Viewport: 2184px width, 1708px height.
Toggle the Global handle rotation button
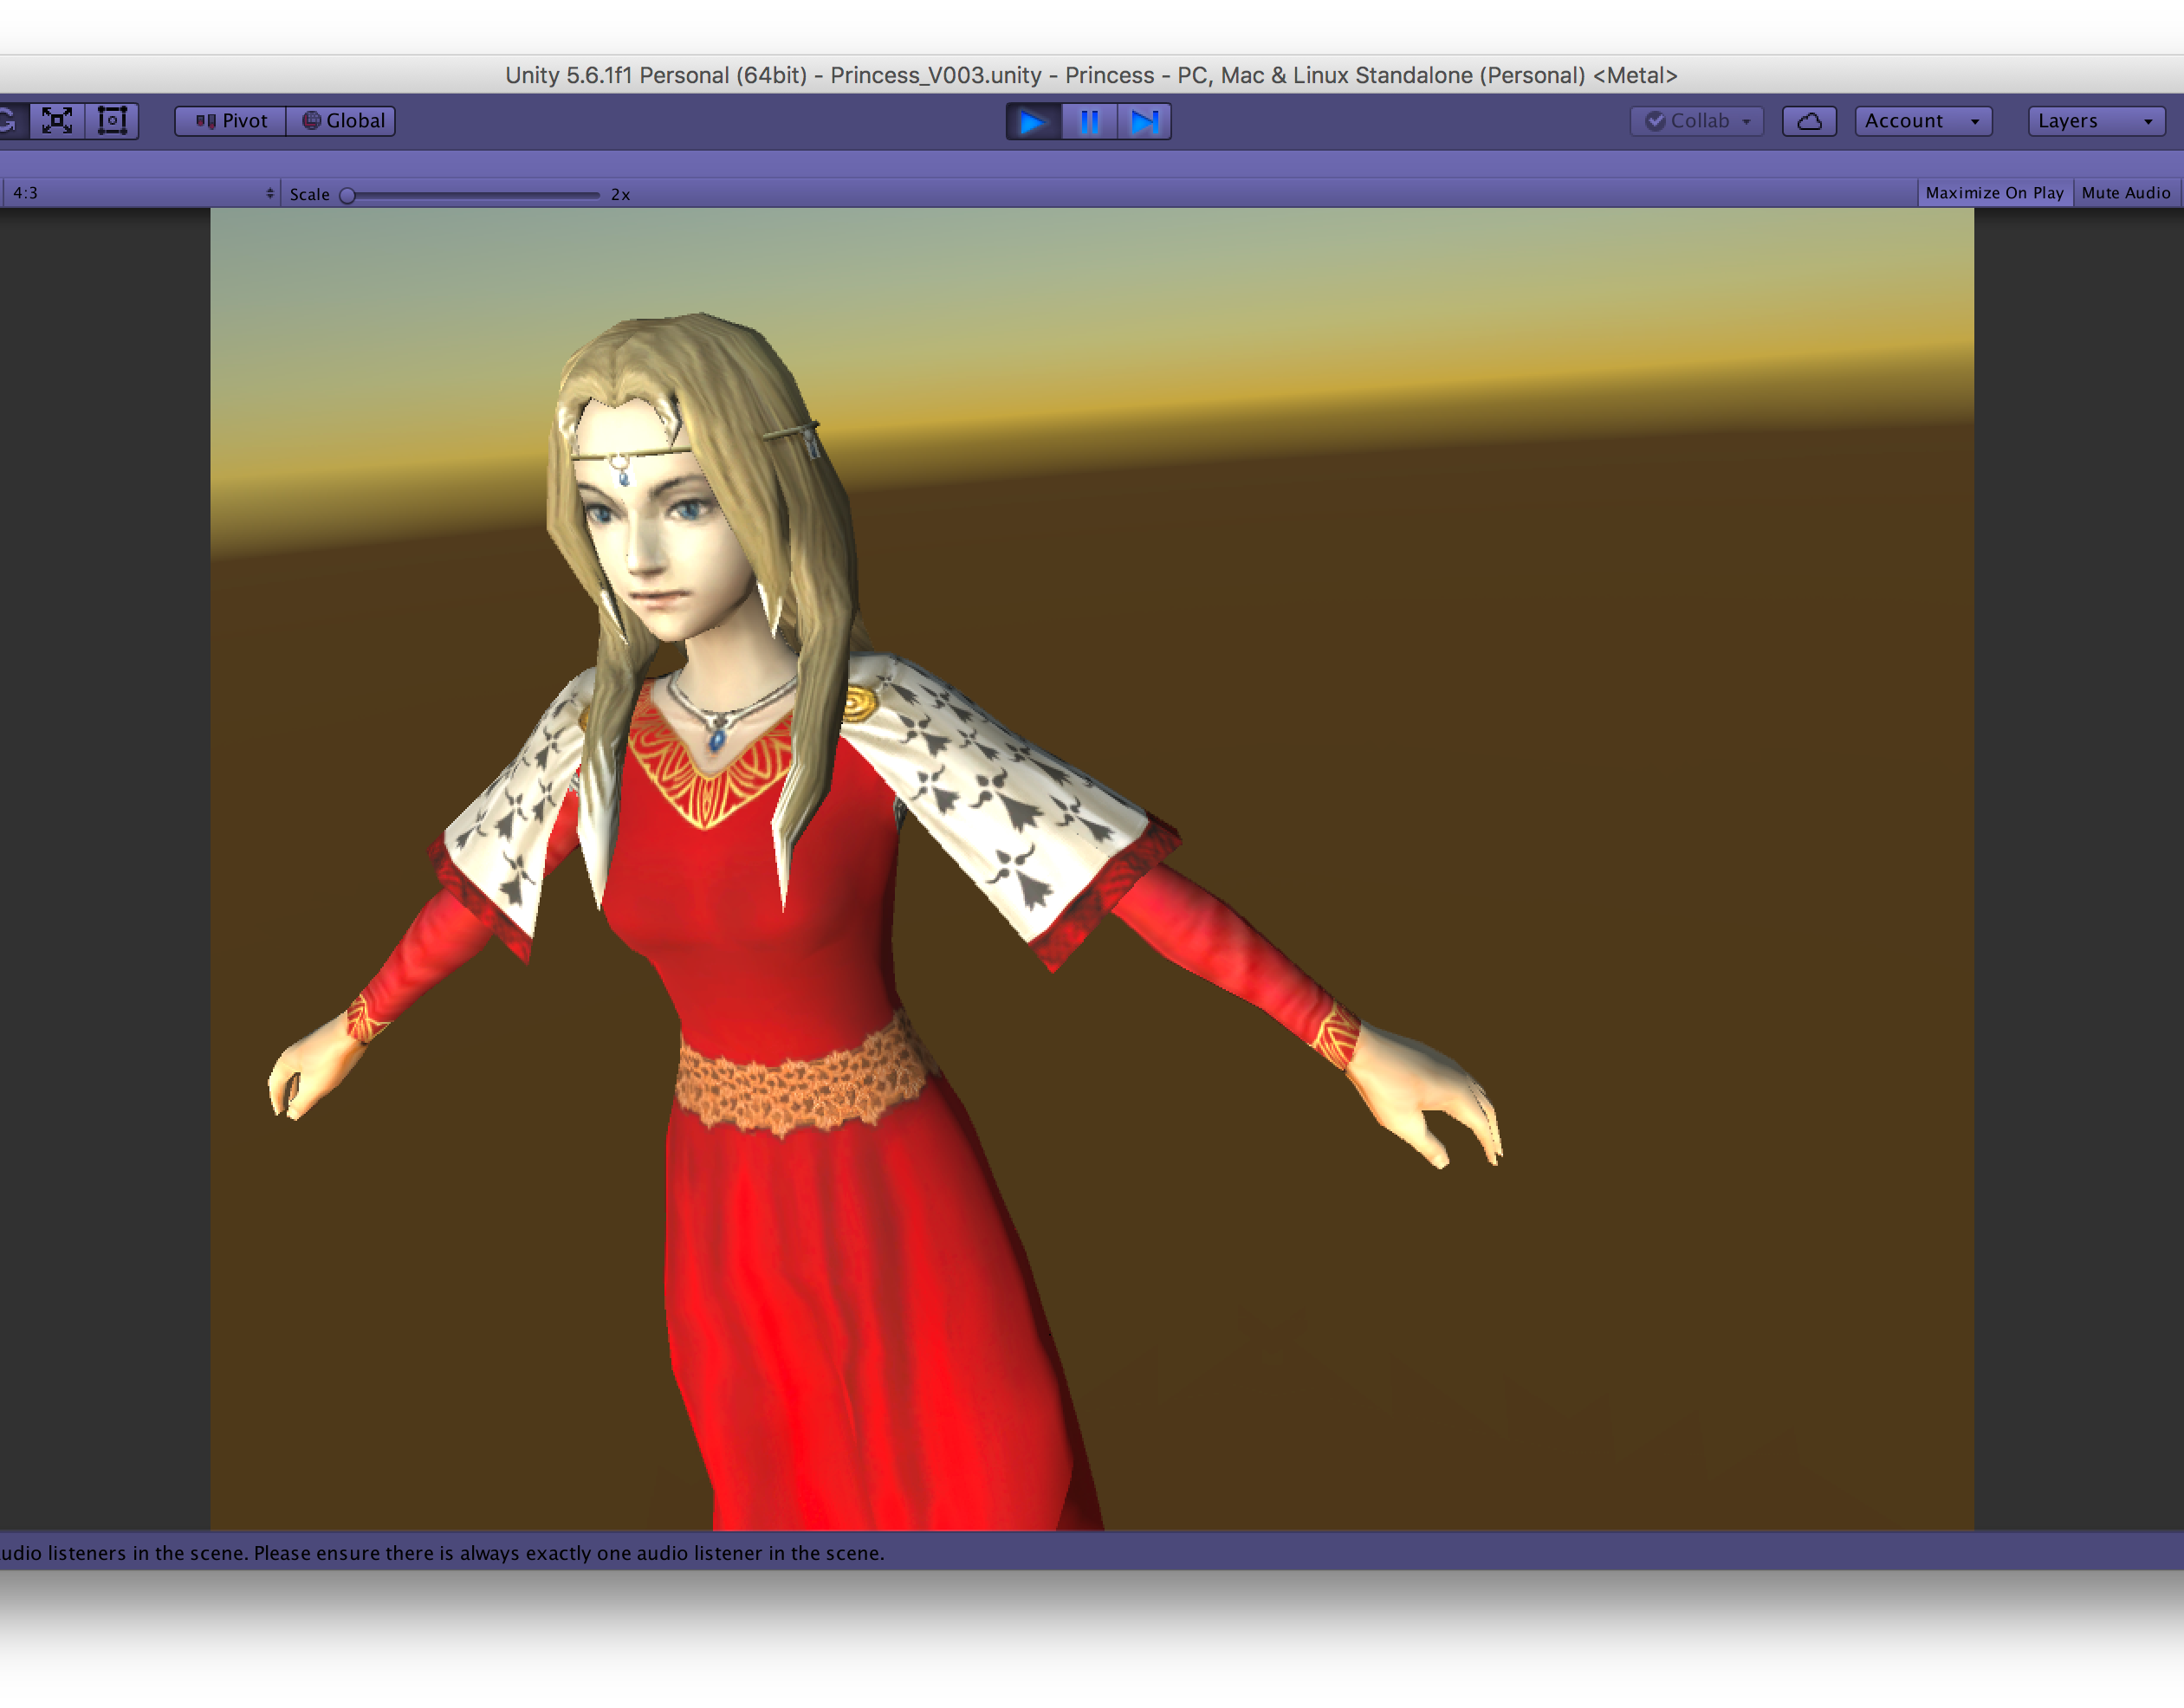[342, 121]
